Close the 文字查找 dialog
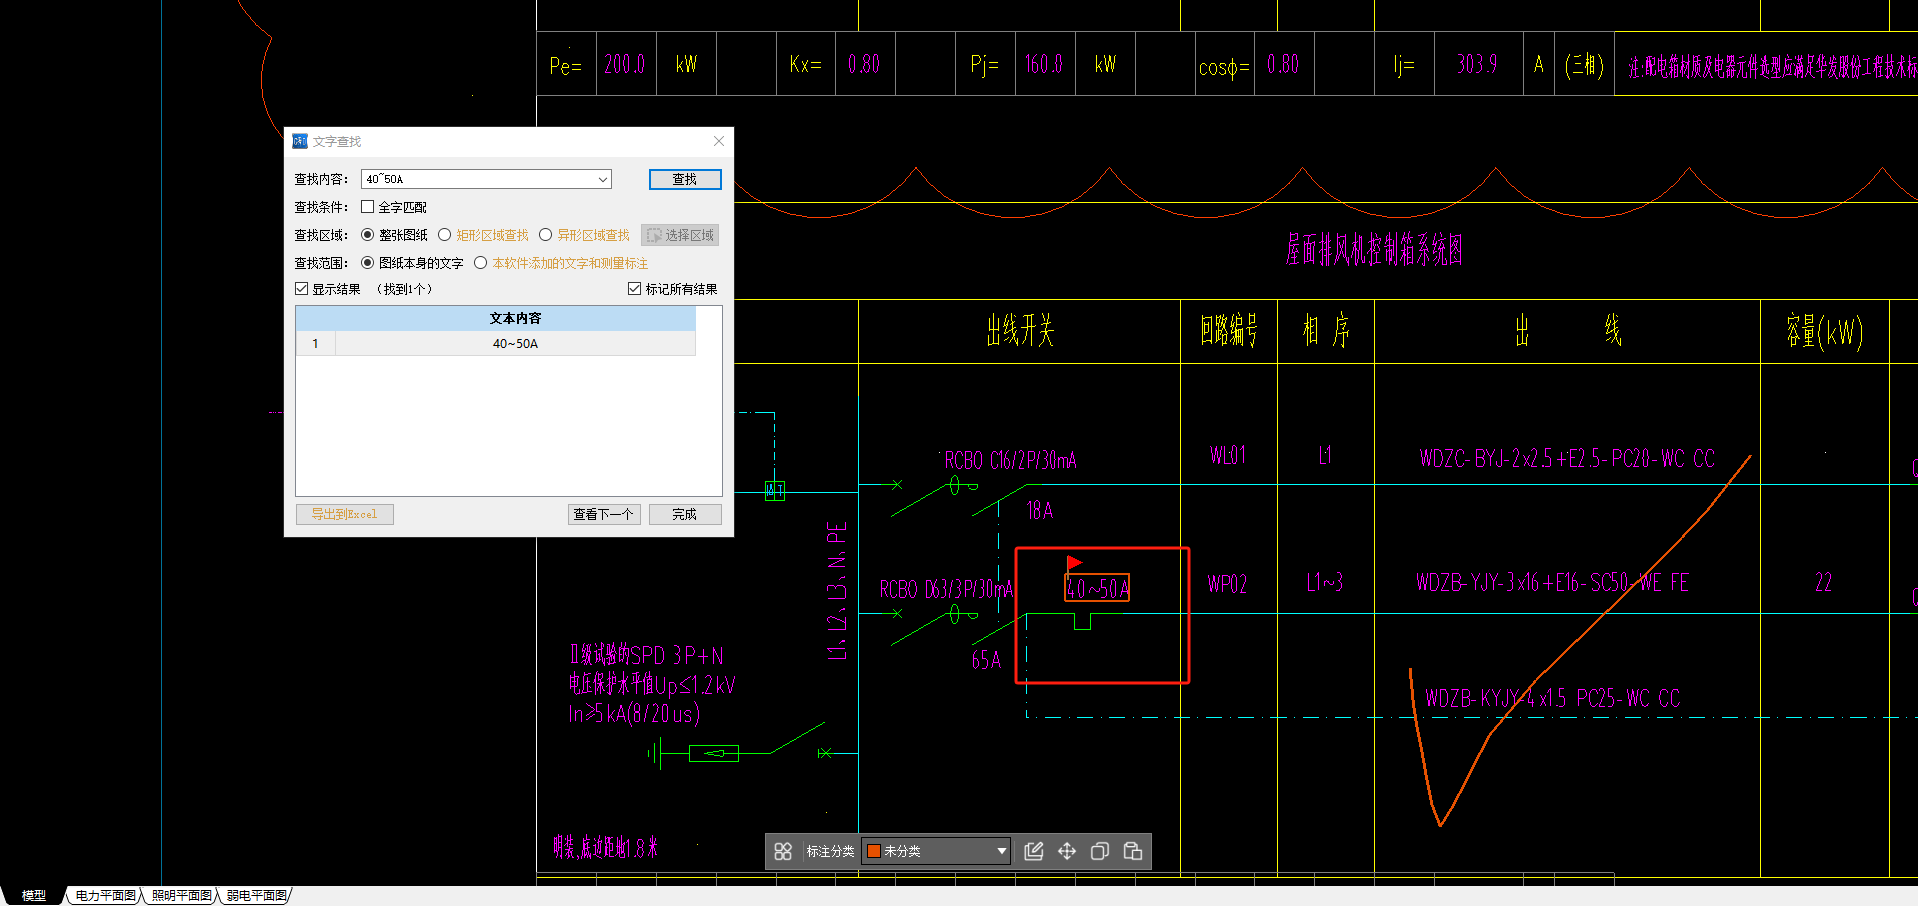The width and height of the screenshot is (1918, 906). coord(718,141)
